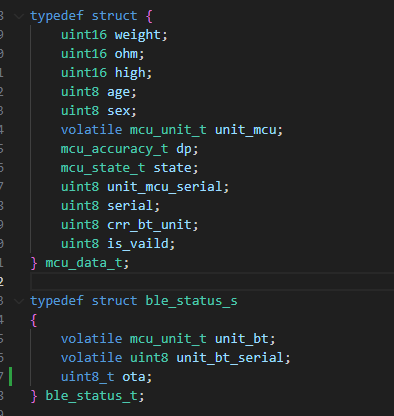This screenshot has width=394, height=416.
Task: Click the closing brace before ble_status_t
Action: (34, 396)
